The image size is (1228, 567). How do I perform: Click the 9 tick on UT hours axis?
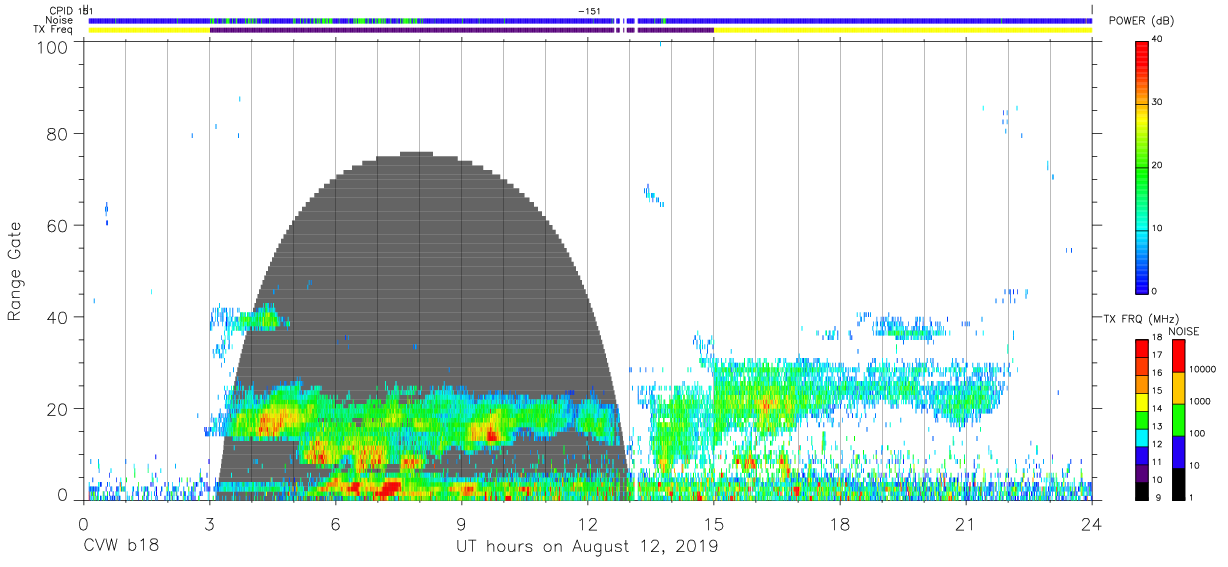[461, 524]
